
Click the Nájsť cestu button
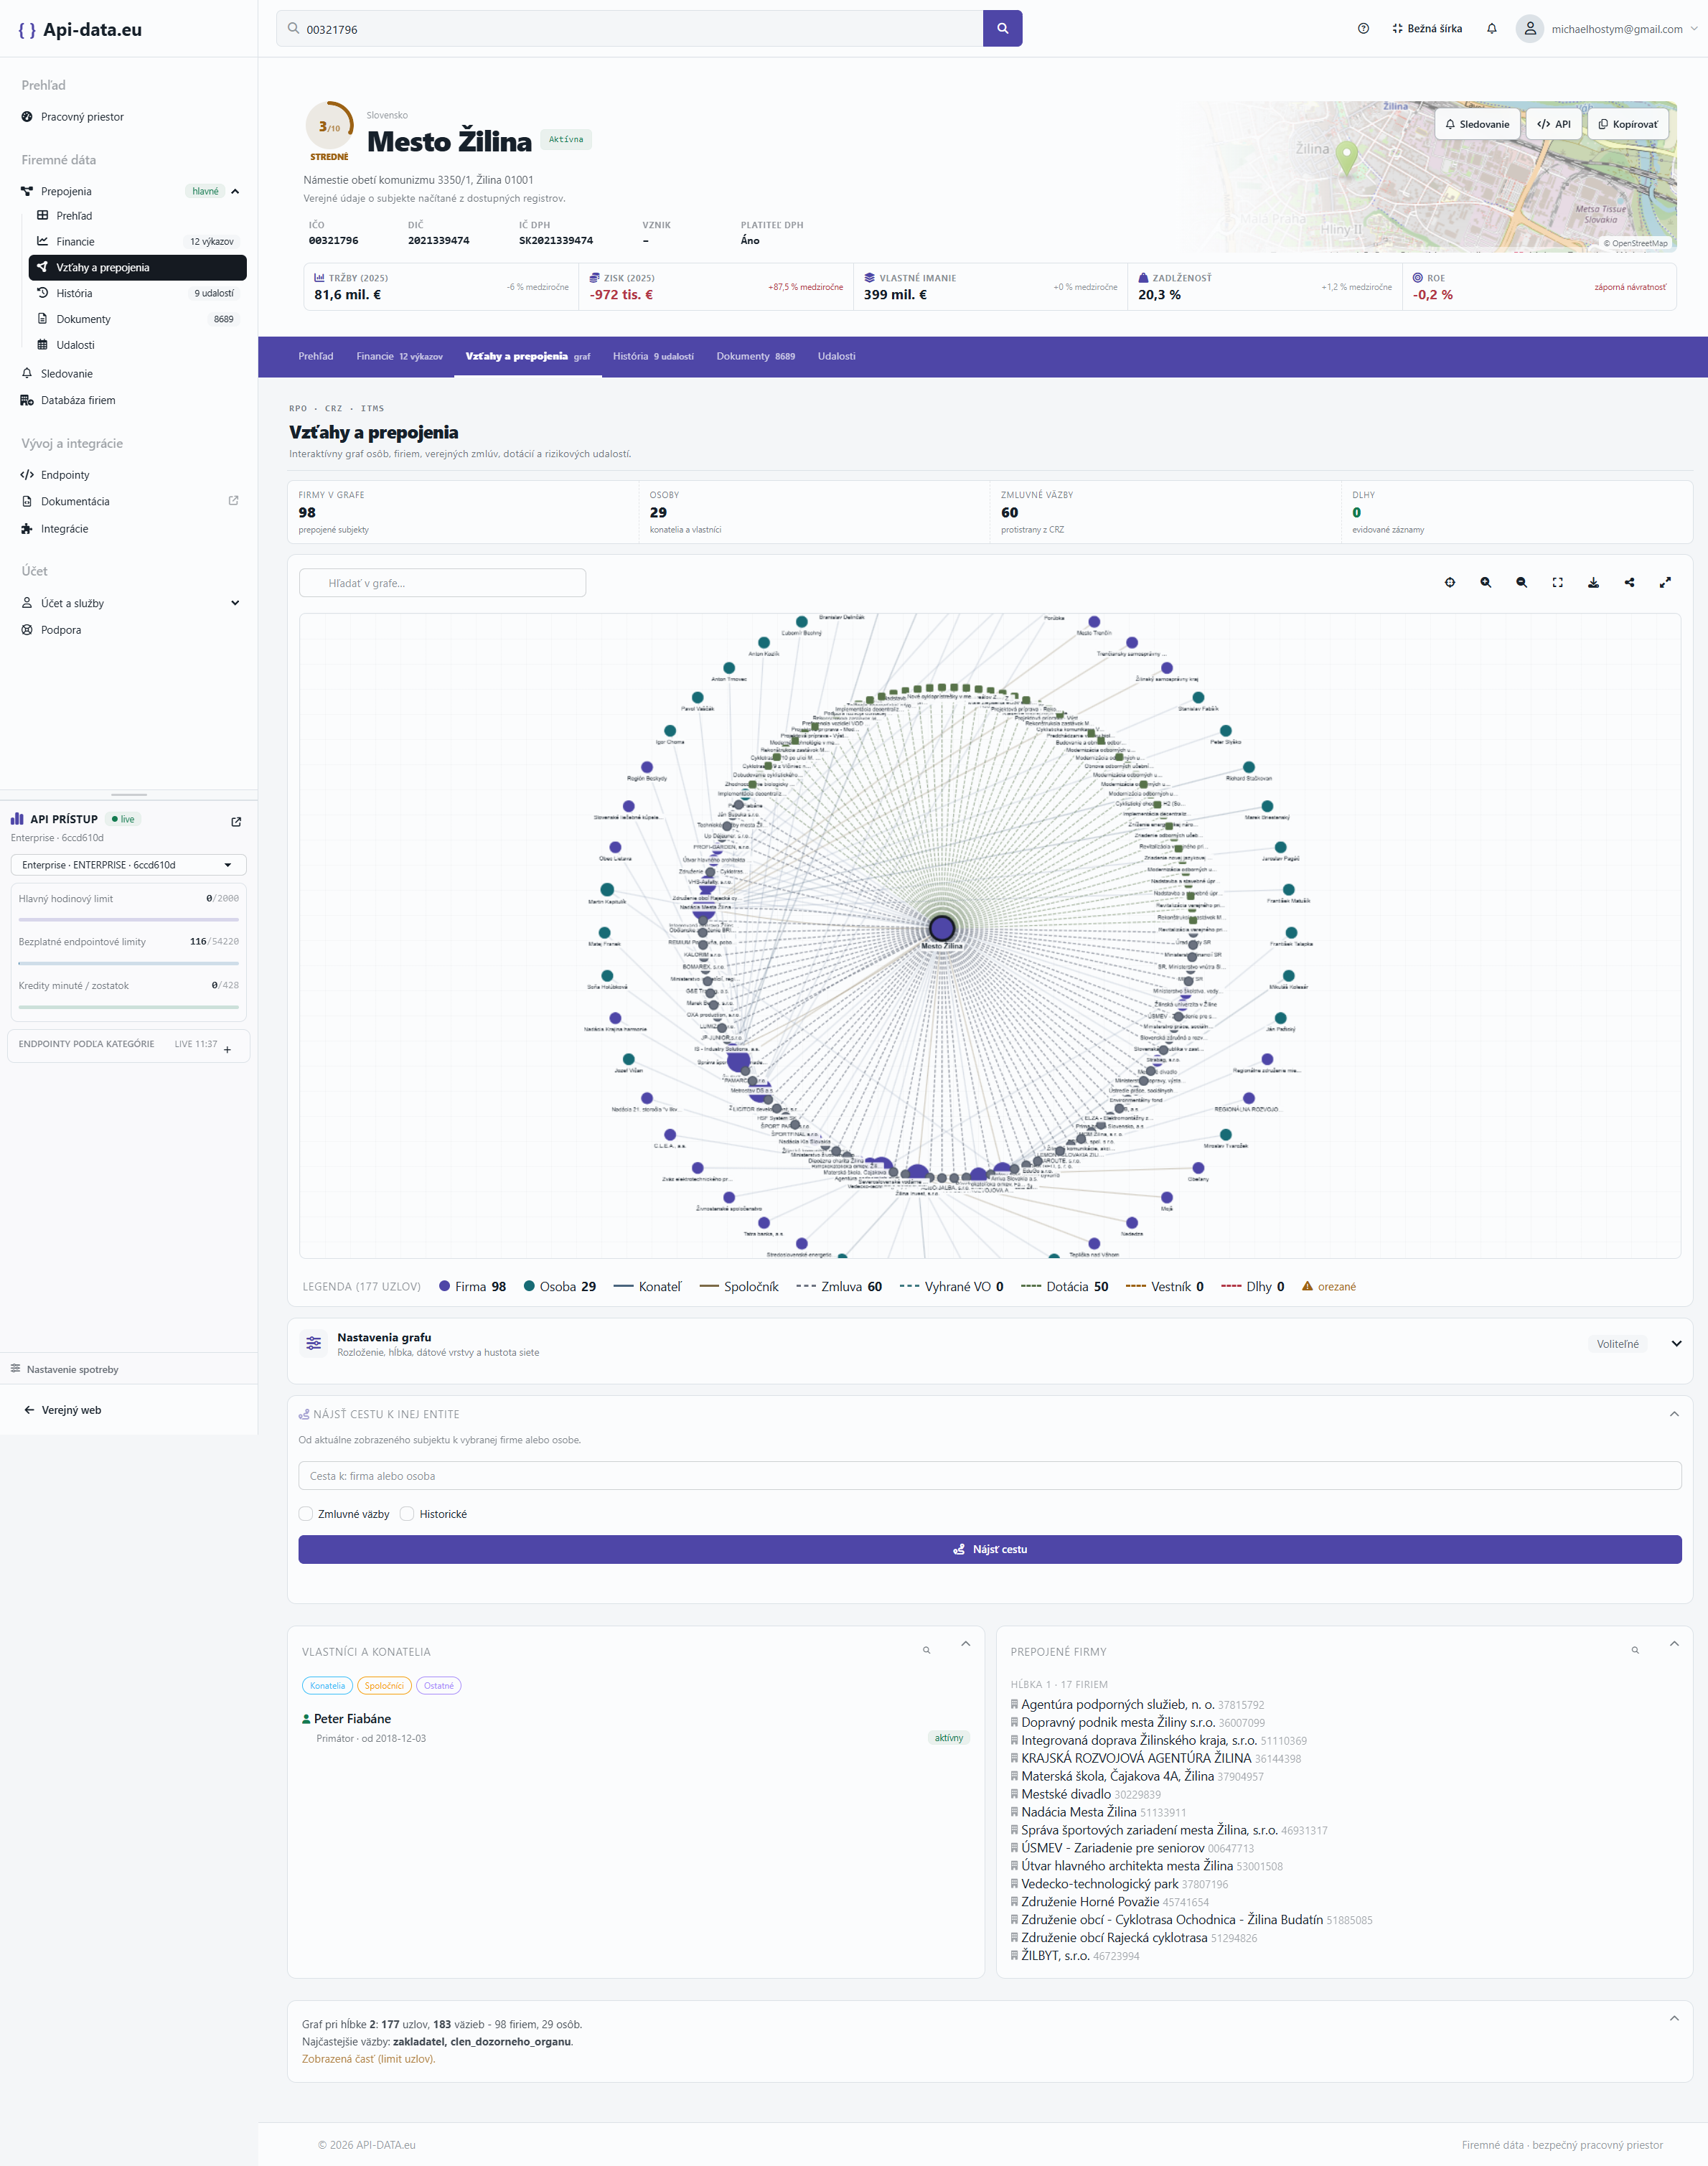(990, 1549)
